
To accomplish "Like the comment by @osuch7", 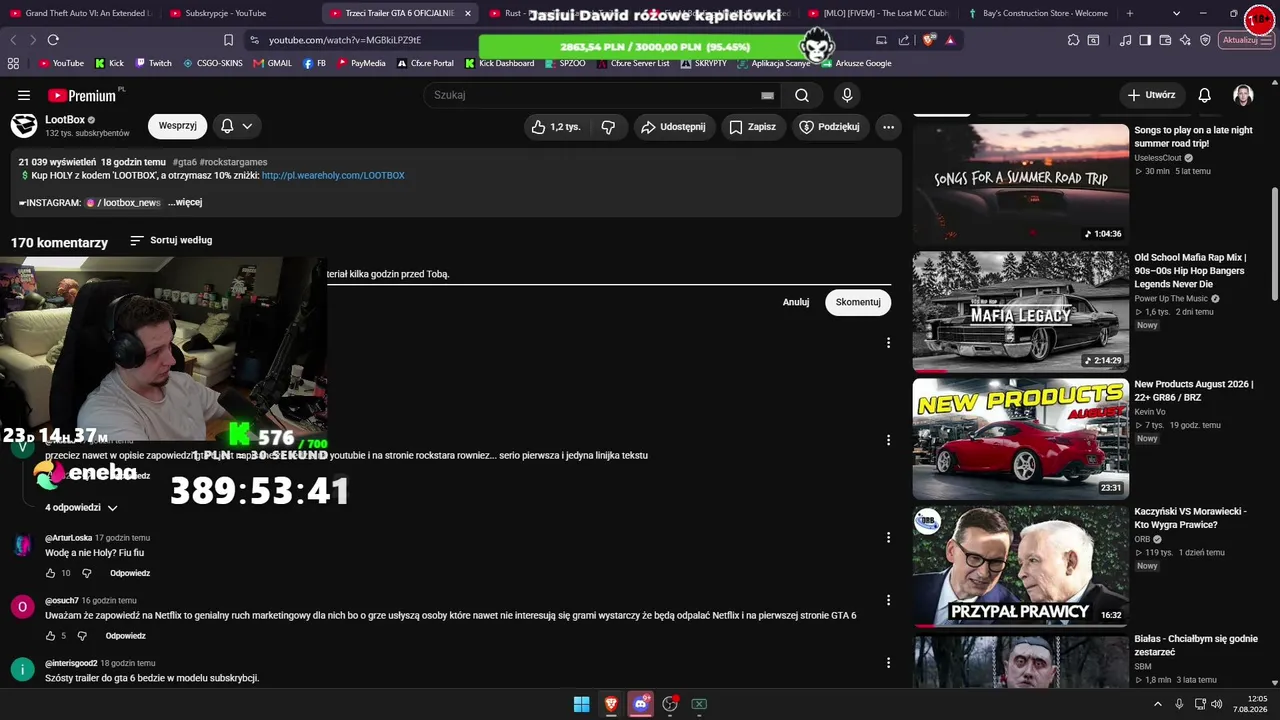I will pyautogui.click(x=50, y=636).
